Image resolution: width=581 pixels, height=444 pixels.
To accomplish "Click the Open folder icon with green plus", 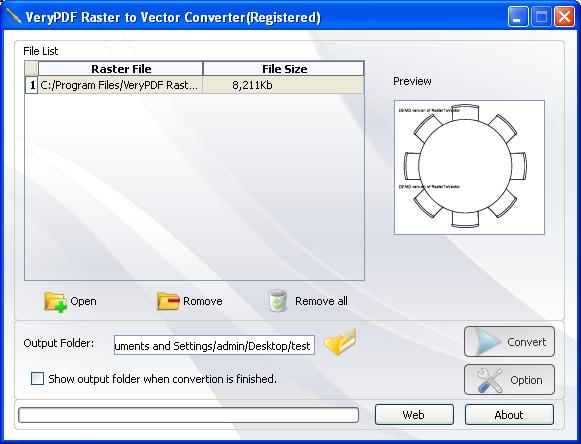I will (55, 302).
